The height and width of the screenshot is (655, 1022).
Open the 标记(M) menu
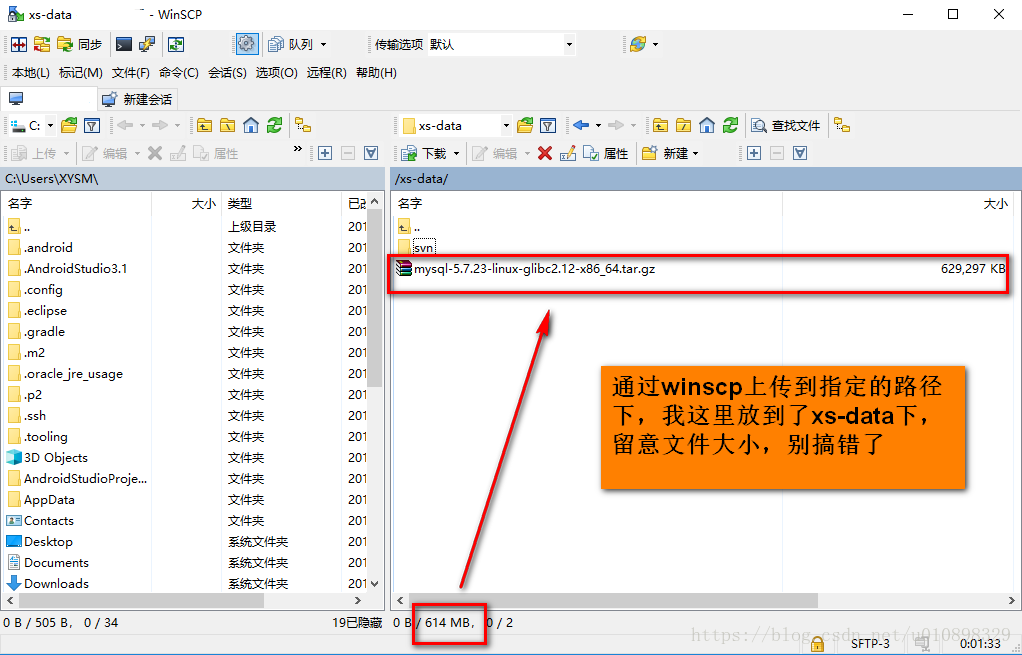coord(81,72)
